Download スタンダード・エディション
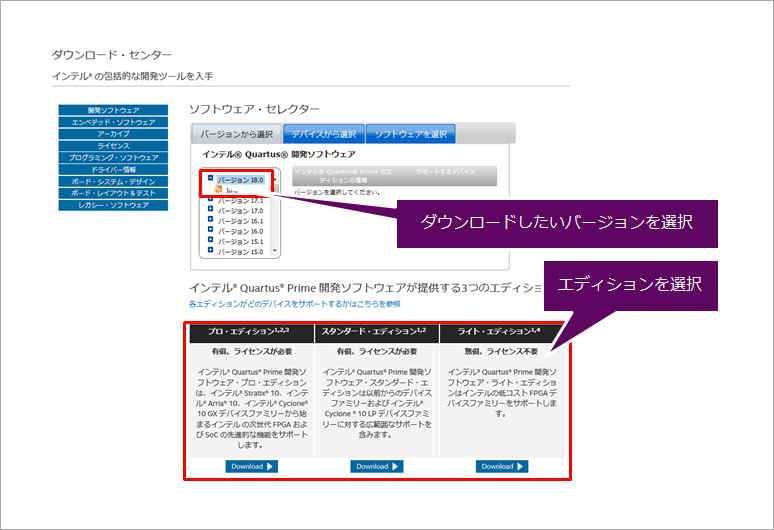This screenshot has height=530, width=774. pyautogui.click(x=377, y=466)
